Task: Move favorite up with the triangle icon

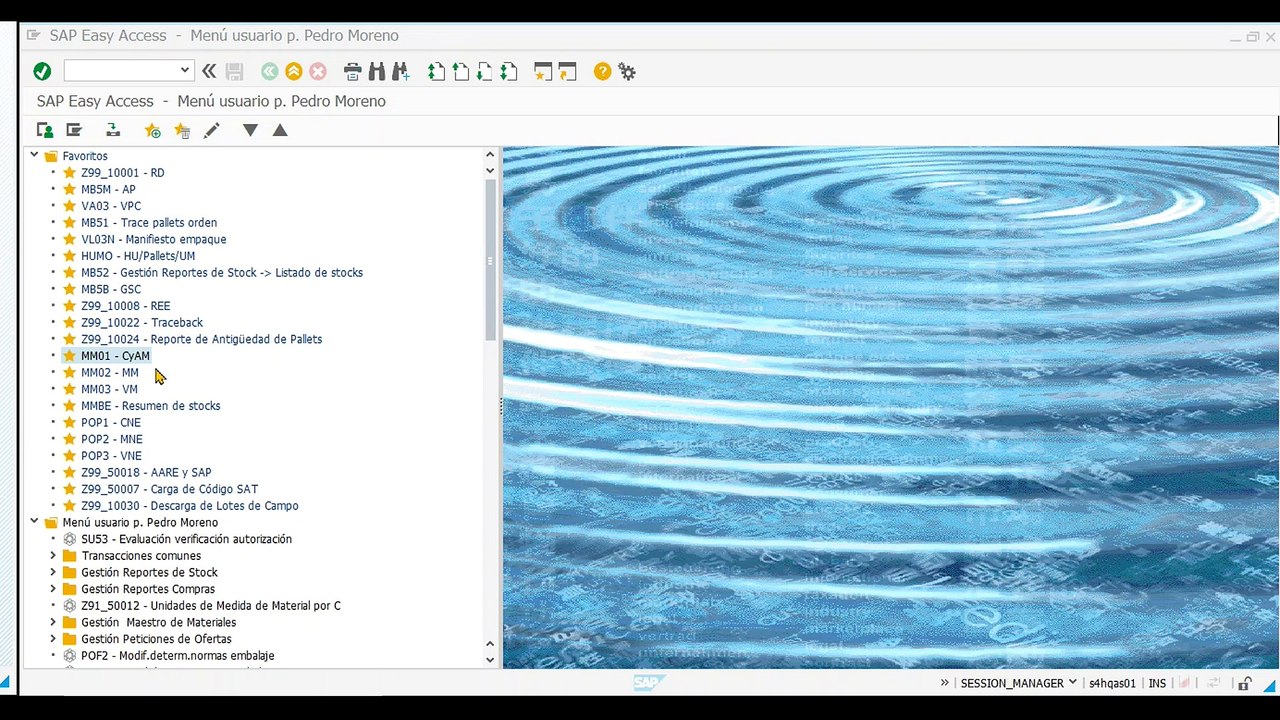Action: [x=280, y=130]
